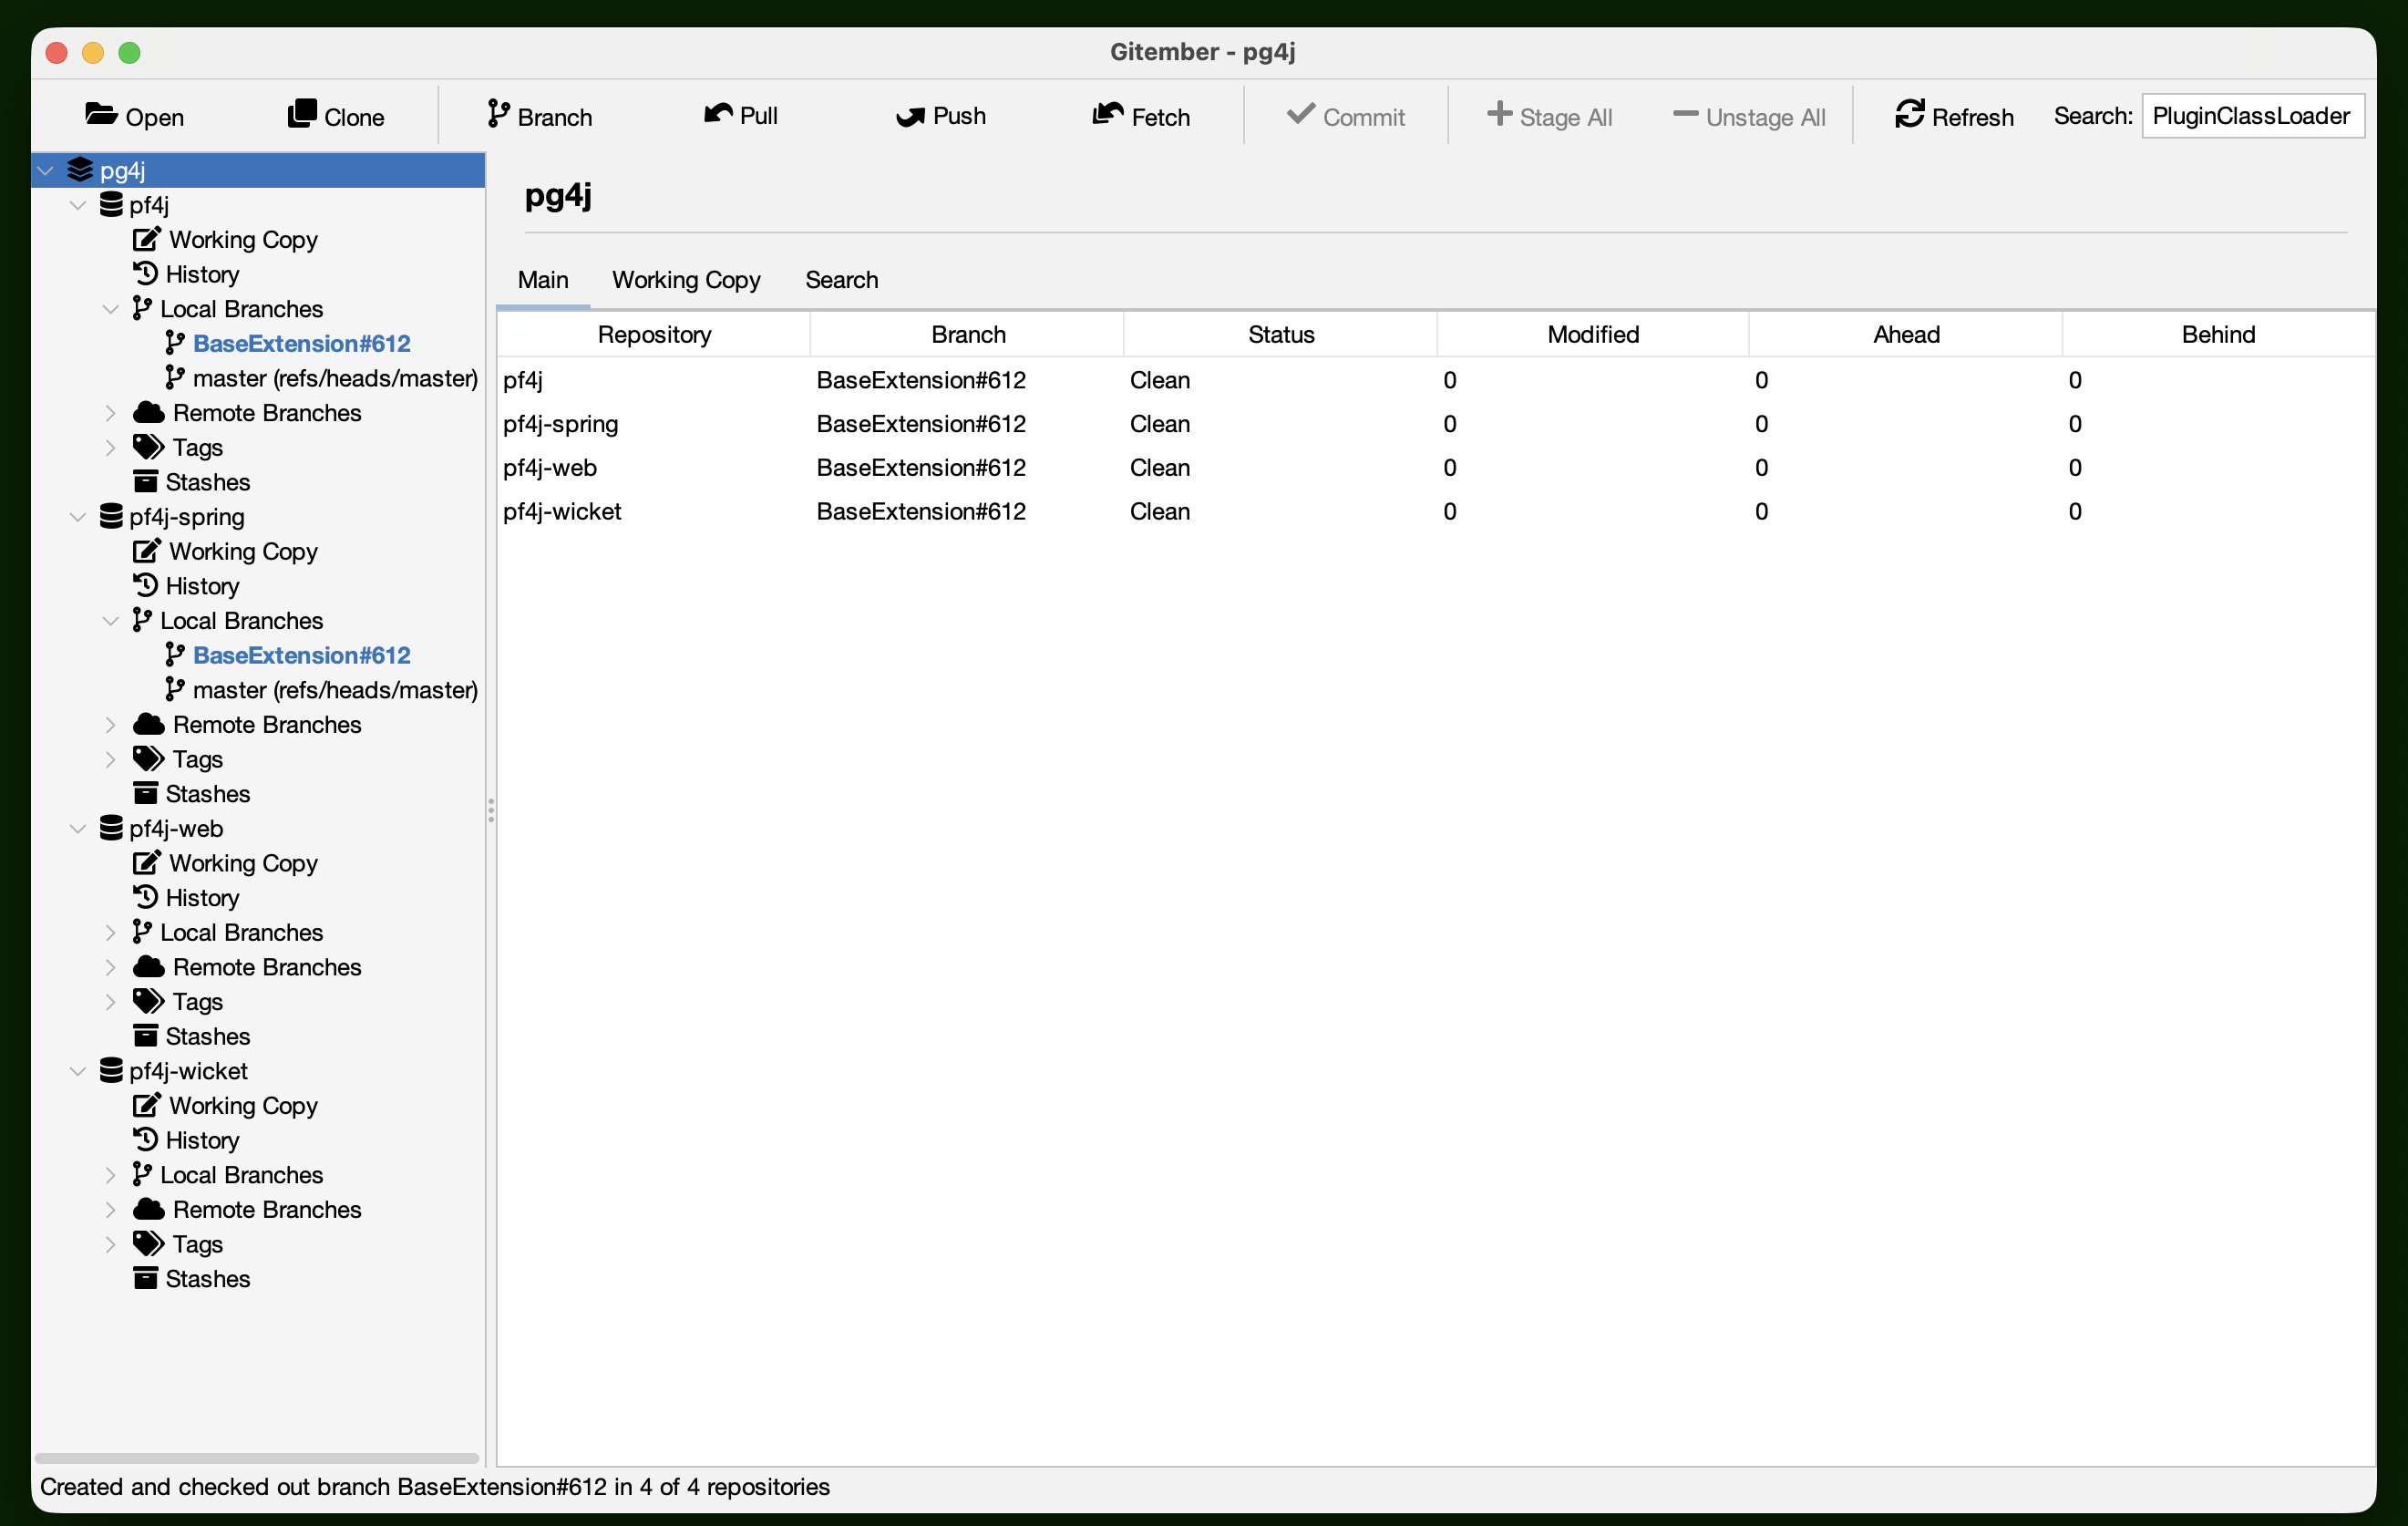Click the Pull arrow icon
This screenshot has width=2408, height=1526.
coord(718,114)
